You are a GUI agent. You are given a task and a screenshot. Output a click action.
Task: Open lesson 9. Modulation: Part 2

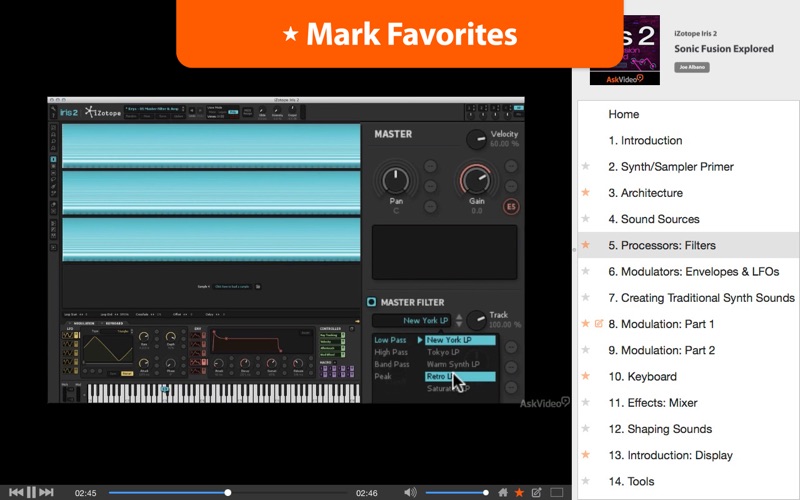[x=688, y=351]
